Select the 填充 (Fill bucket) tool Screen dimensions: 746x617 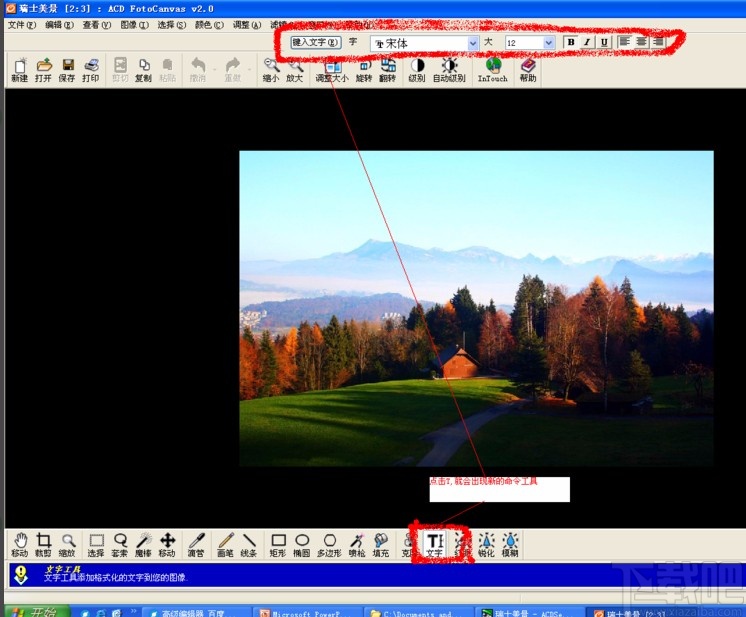(x=381, y=545)
